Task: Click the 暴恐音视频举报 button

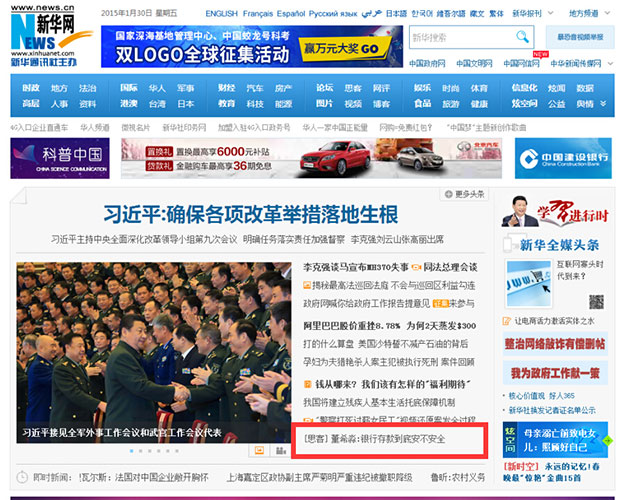Action: (x=580, y=37)
